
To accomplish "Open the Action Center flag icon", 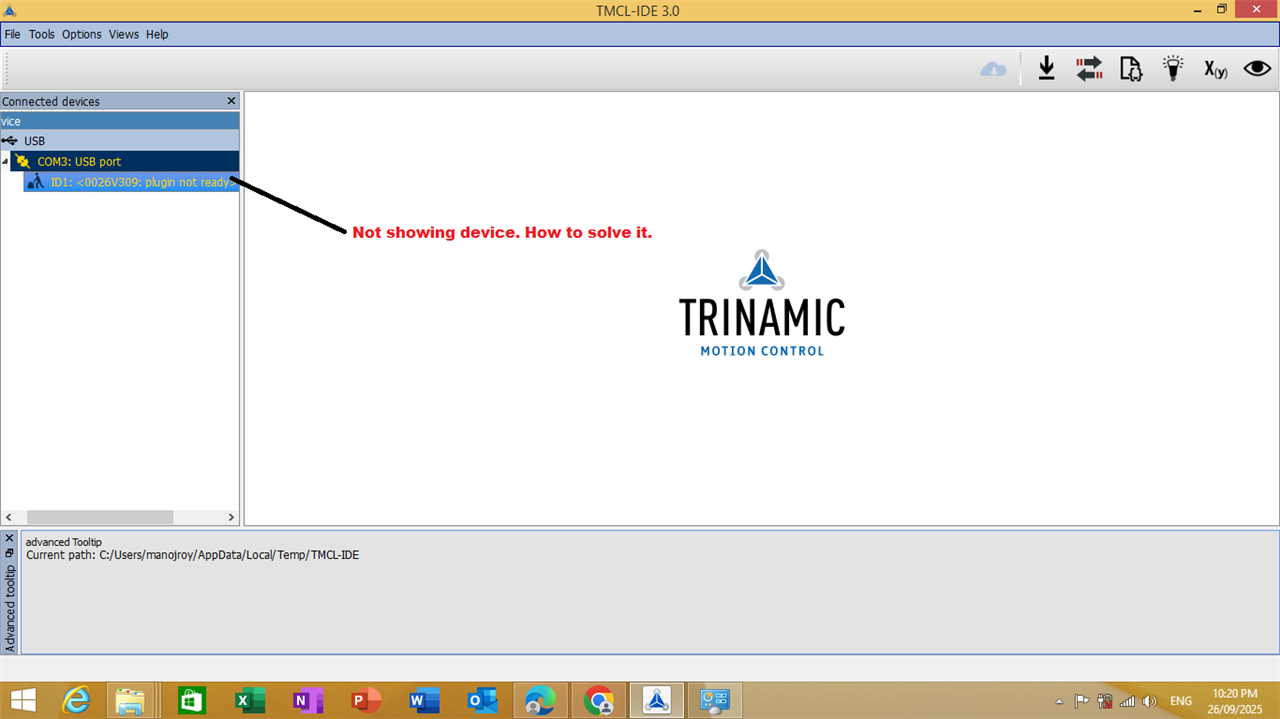I will [1082, 701].
